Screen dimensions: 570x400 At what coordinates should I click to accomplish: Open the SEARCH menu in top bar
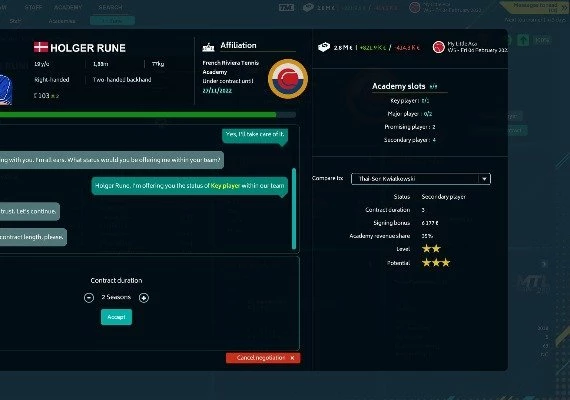[111, 7]
